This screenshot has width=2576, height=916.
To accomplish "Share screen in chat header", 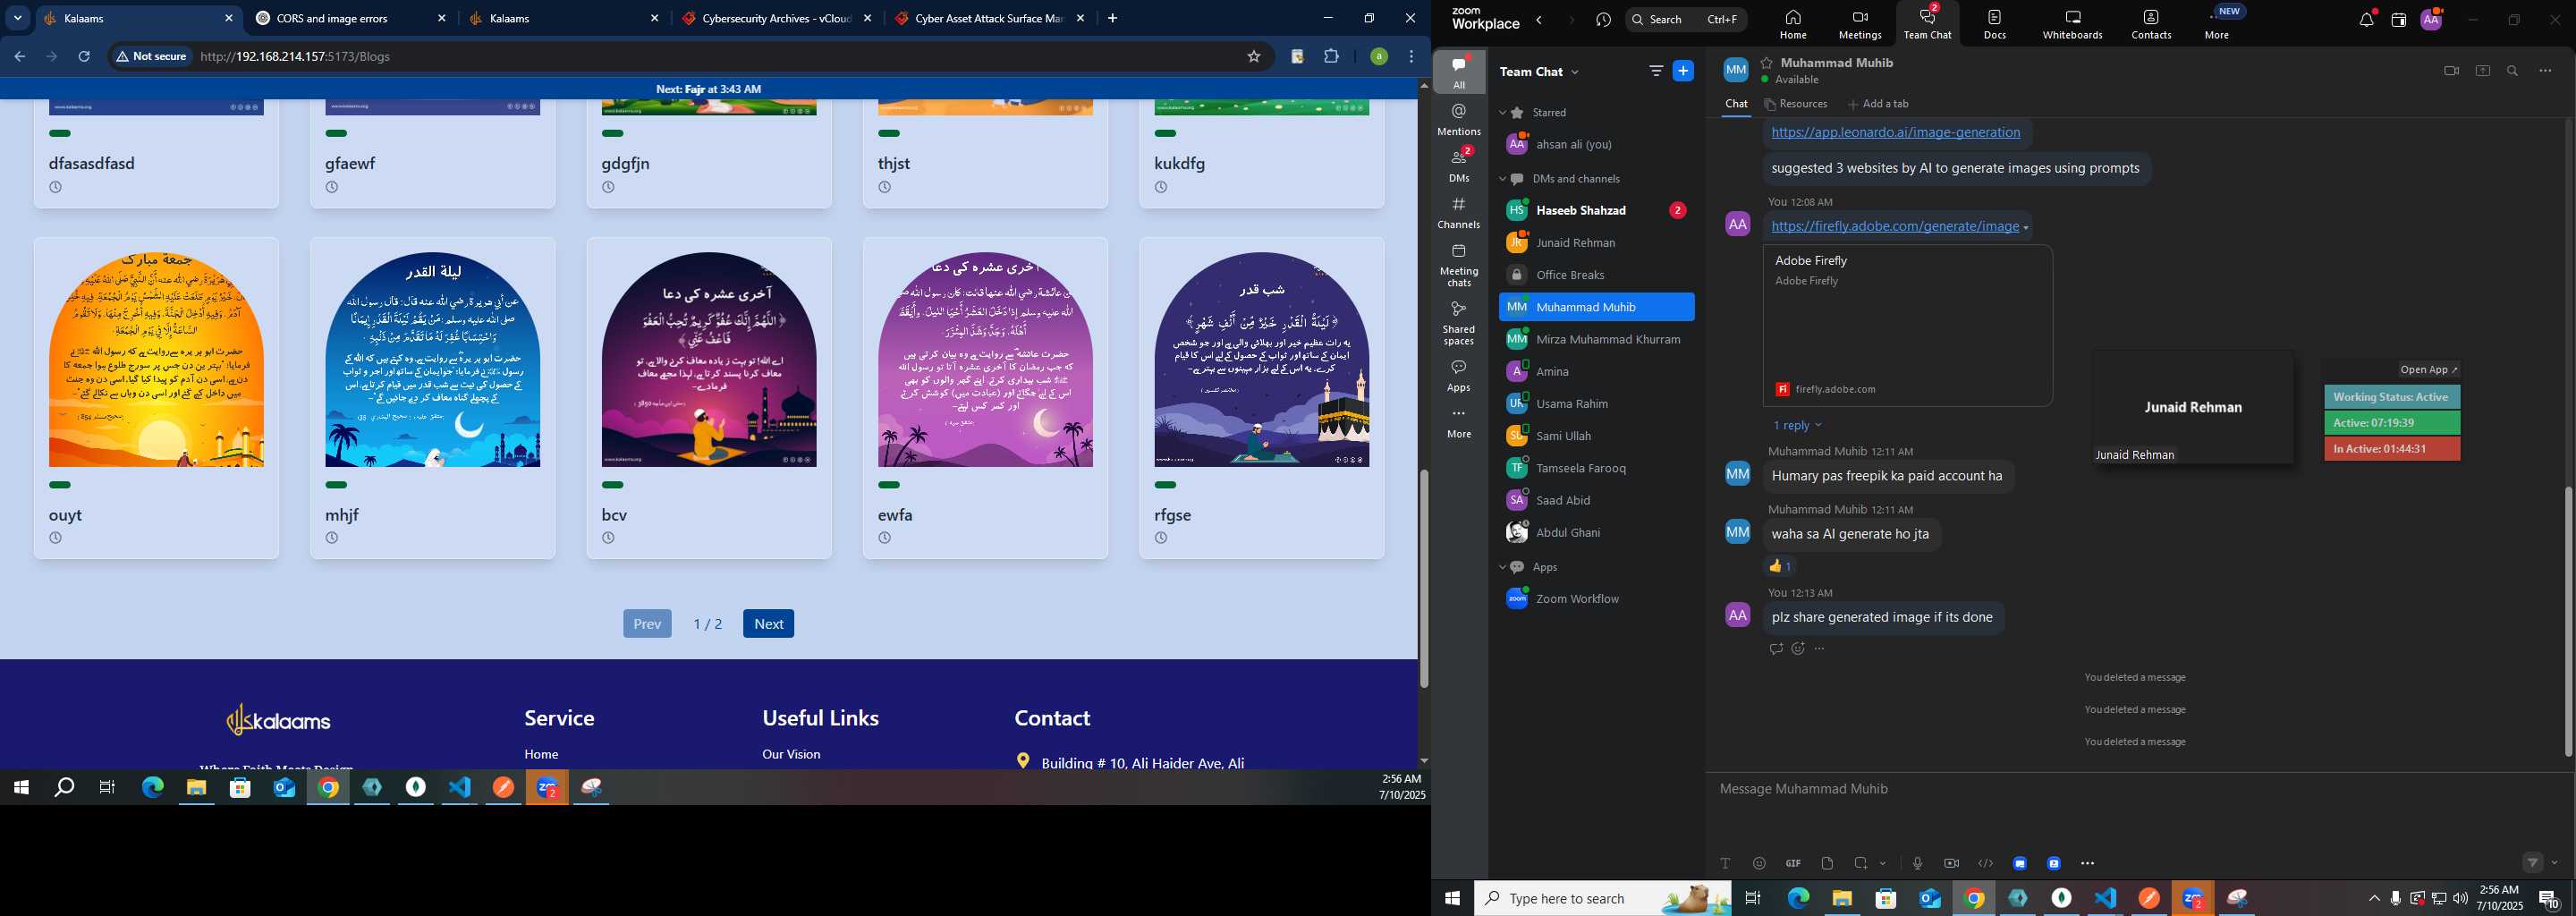I will [2482, 71].
